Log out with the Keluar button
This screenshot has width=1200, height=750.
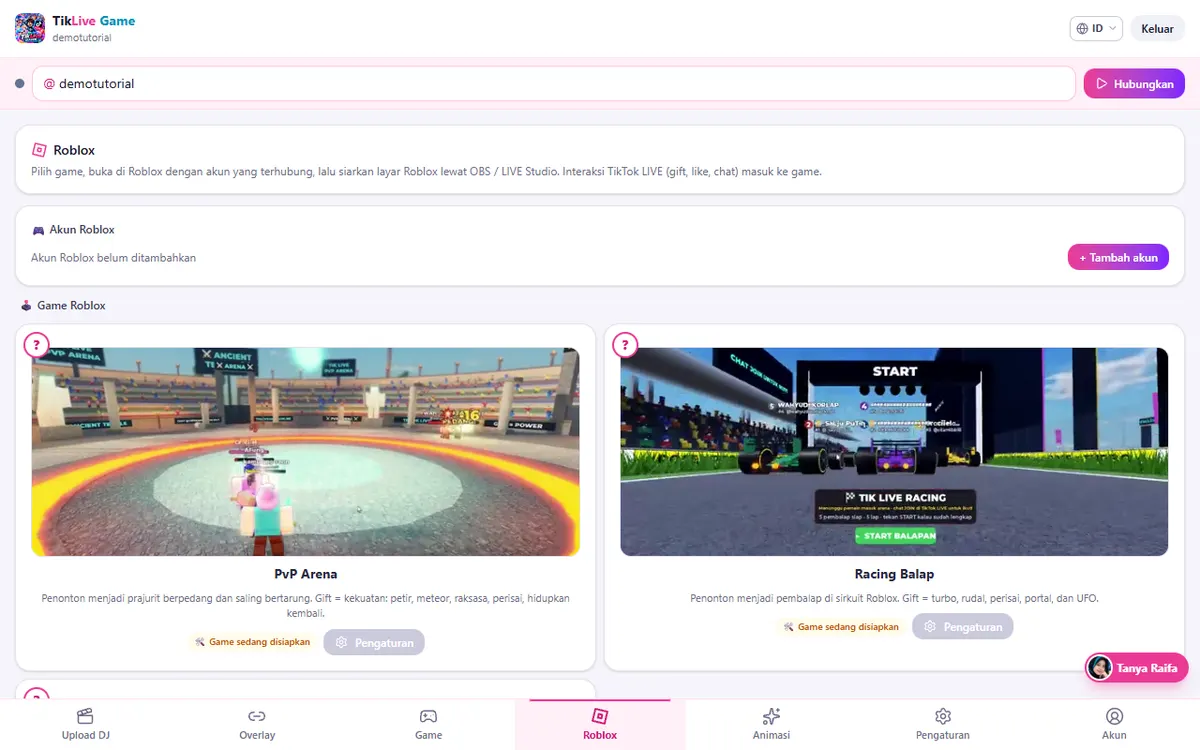tap(1157, 29)
